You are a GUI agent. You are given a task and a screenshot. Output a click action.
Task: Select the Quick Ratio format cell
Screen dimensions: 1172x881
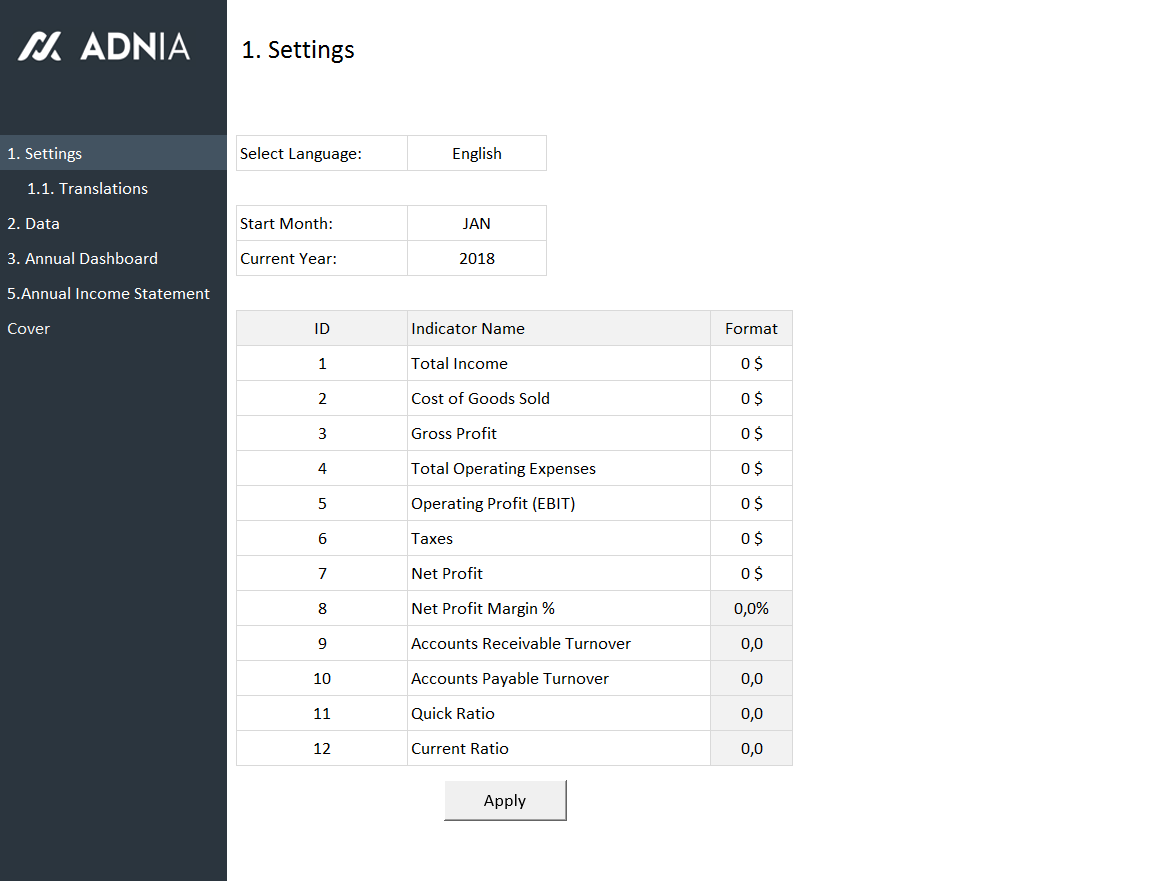pos(751,714)
